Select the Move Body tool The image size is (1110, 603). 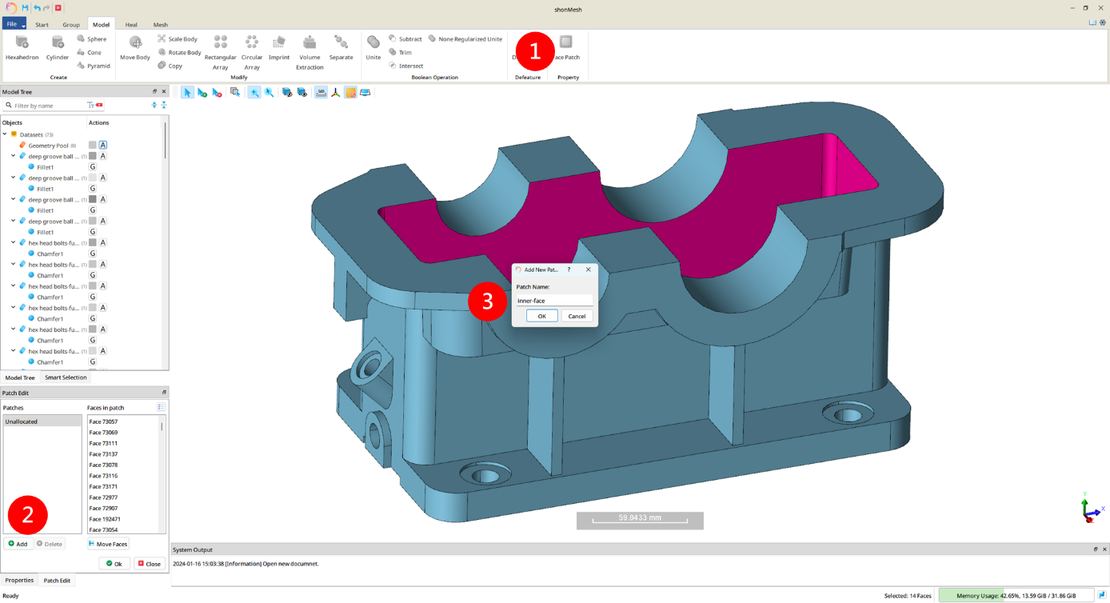click(135, 44)
